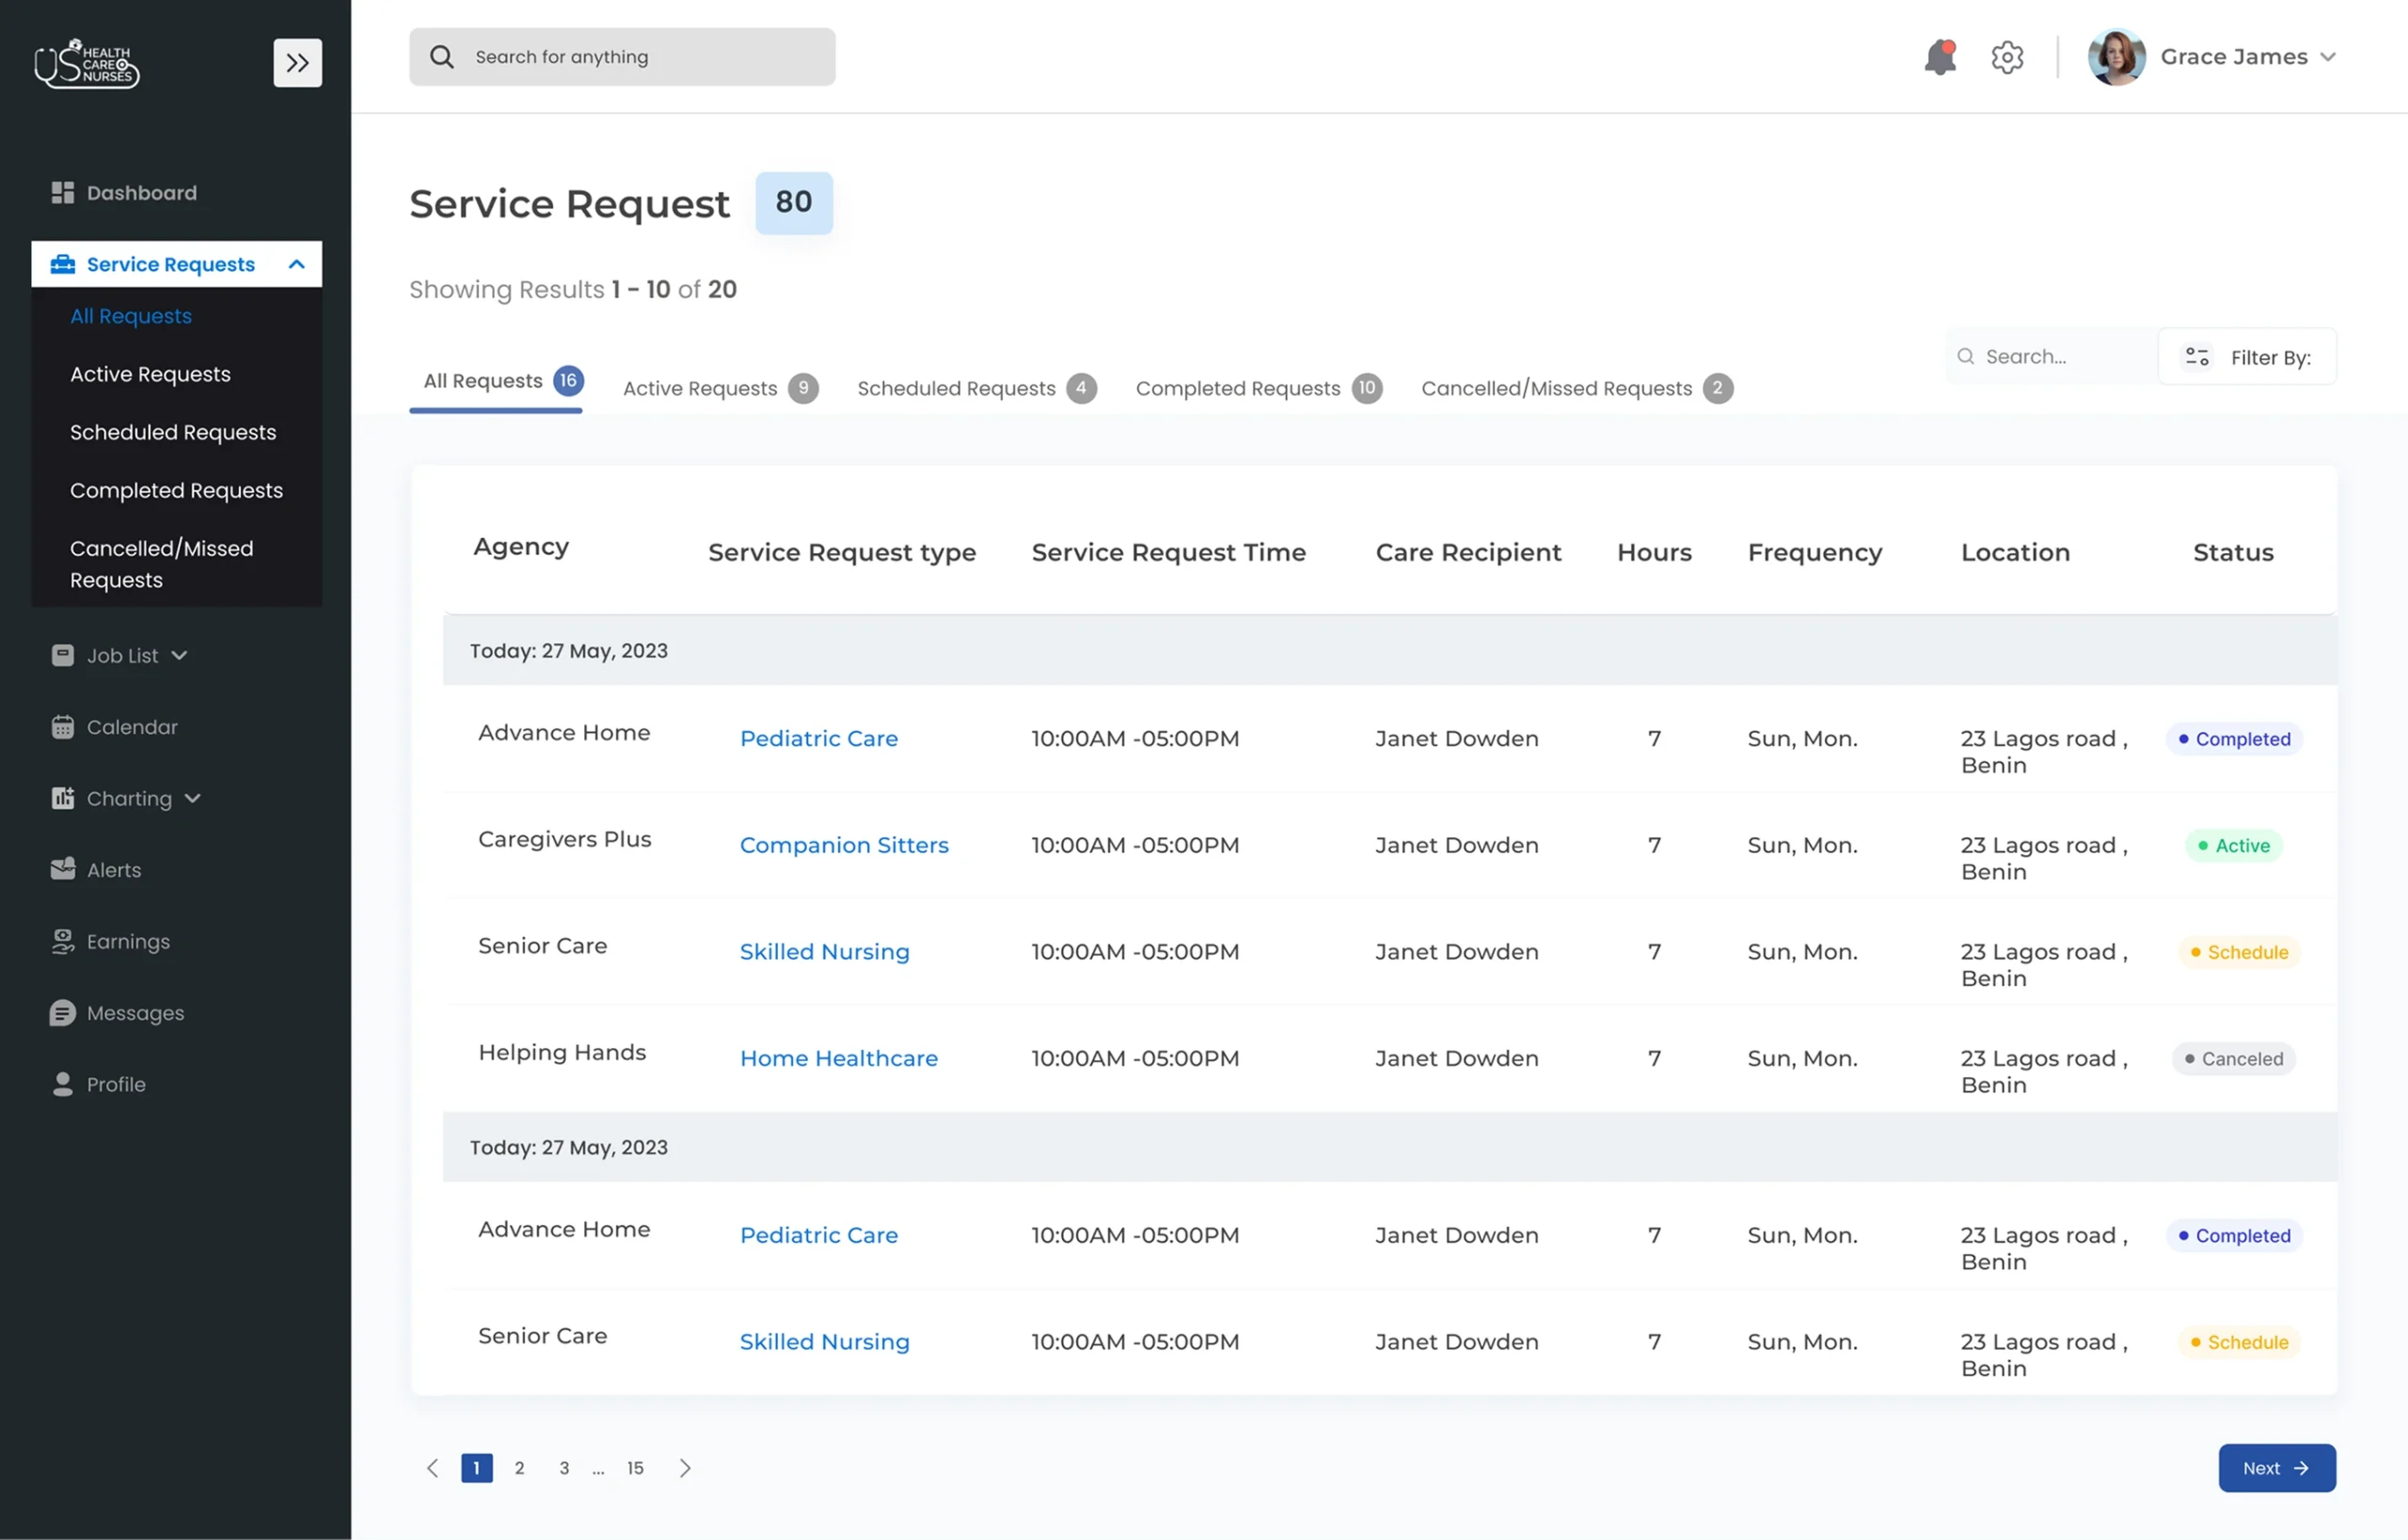Go to page 2 of results
This screenshot has width=2408, height=1540.
519,1468
